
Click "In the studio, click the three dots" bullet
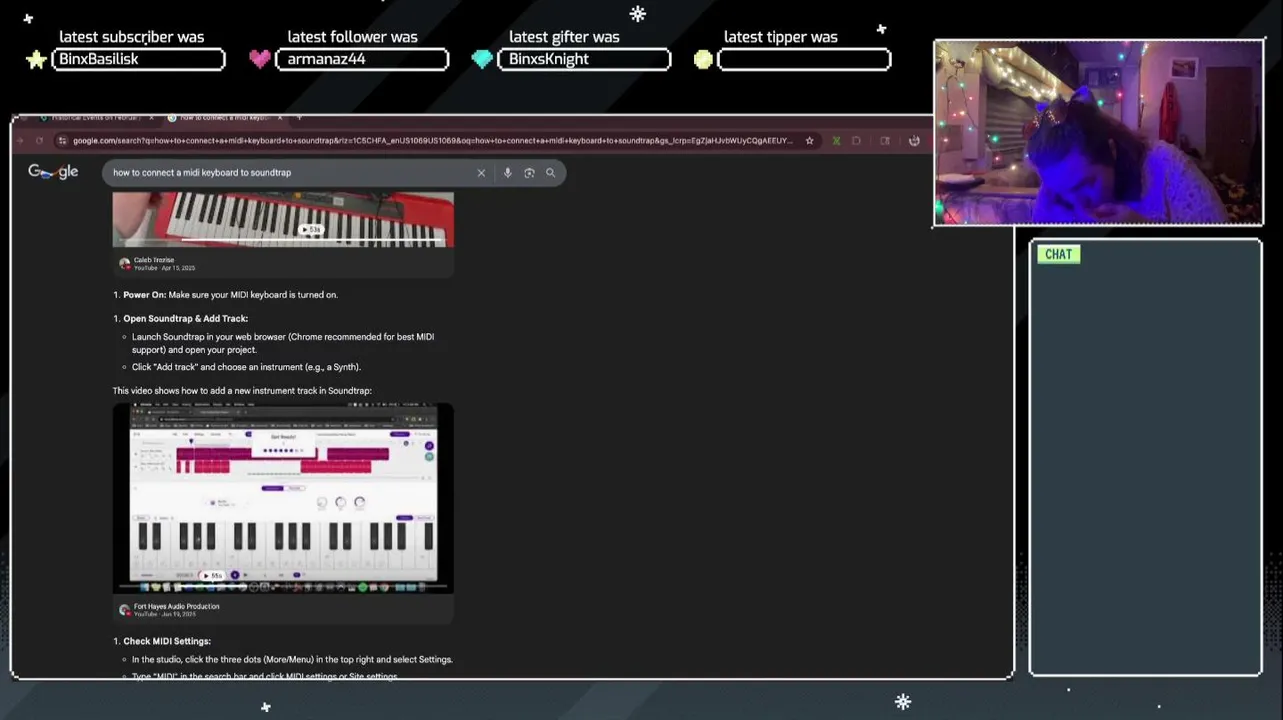[292, 660]
